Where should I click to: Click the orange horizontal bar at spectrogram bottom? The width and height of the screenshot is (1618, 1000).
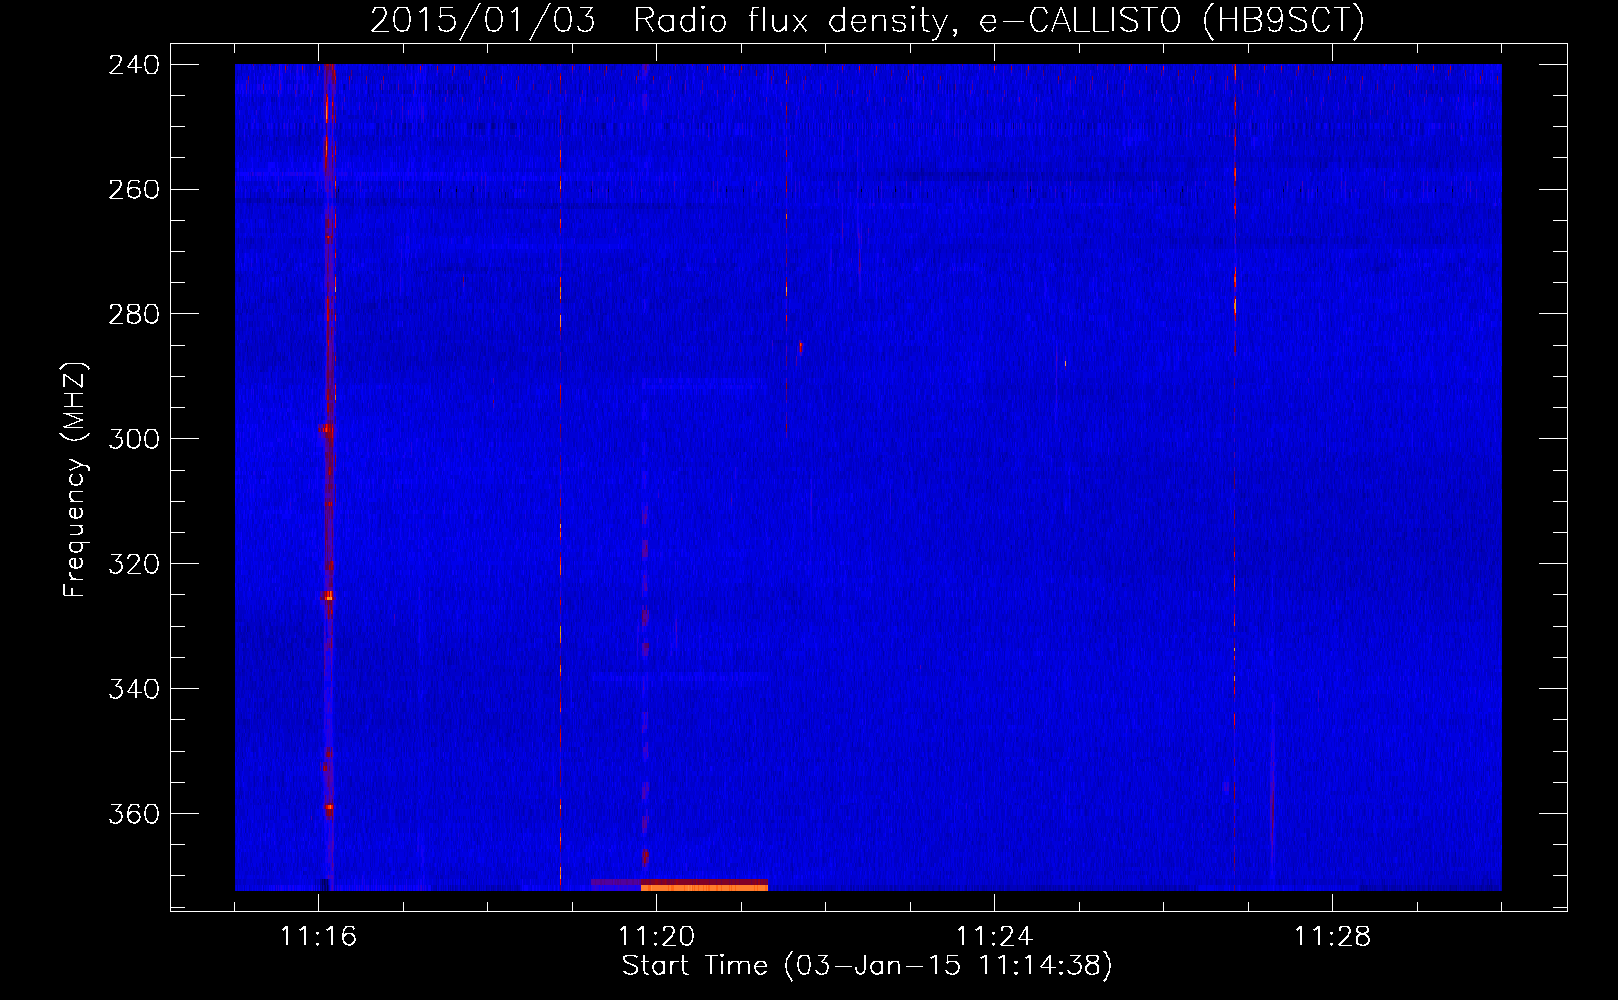coord(704,887)
